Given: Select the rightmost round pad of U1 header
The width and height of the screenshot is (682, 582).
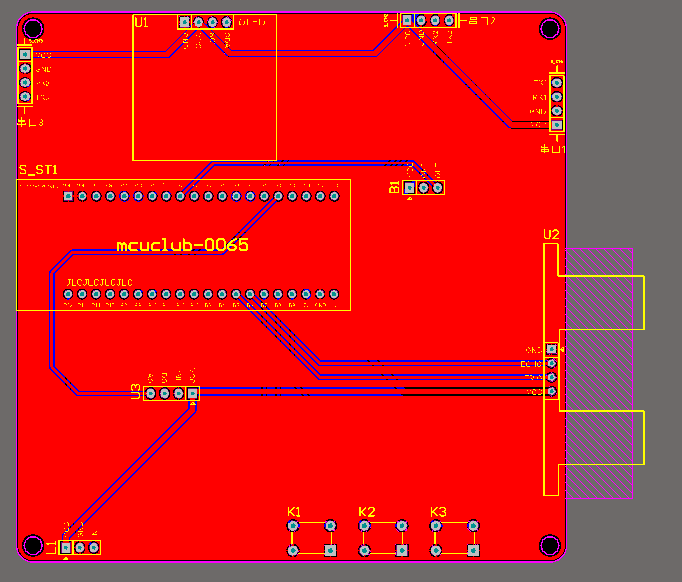Looking at the screenshot, I should [x=227, y=22].
